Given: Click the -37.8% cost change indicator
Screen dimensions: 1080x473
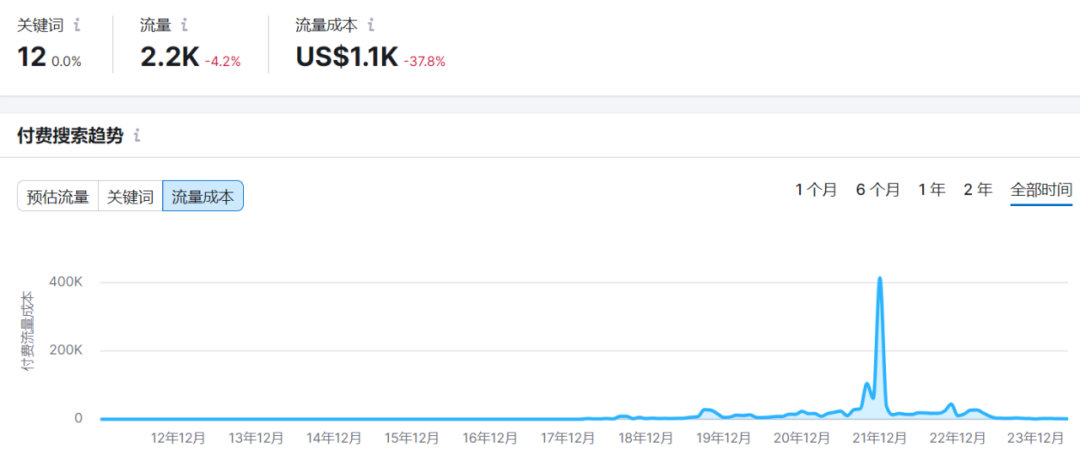Looking at the screenshot, I should pyautogui.click(x=425, y=61).
